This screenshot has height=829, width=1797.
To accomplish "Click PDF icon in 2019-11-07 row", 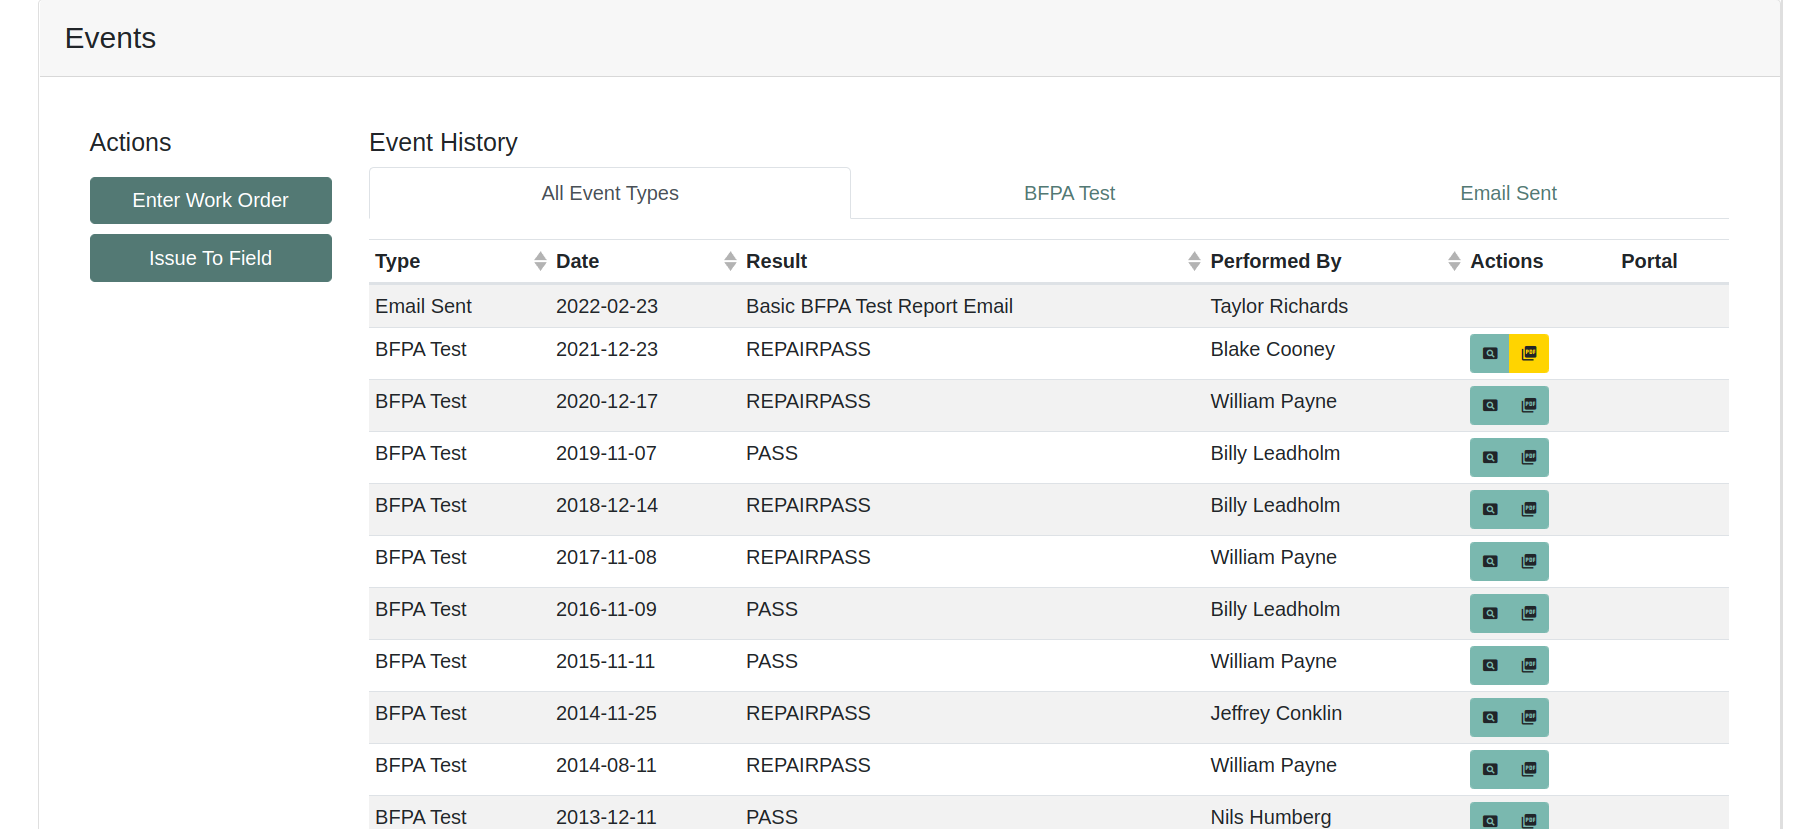I will tap(1529, 457).
